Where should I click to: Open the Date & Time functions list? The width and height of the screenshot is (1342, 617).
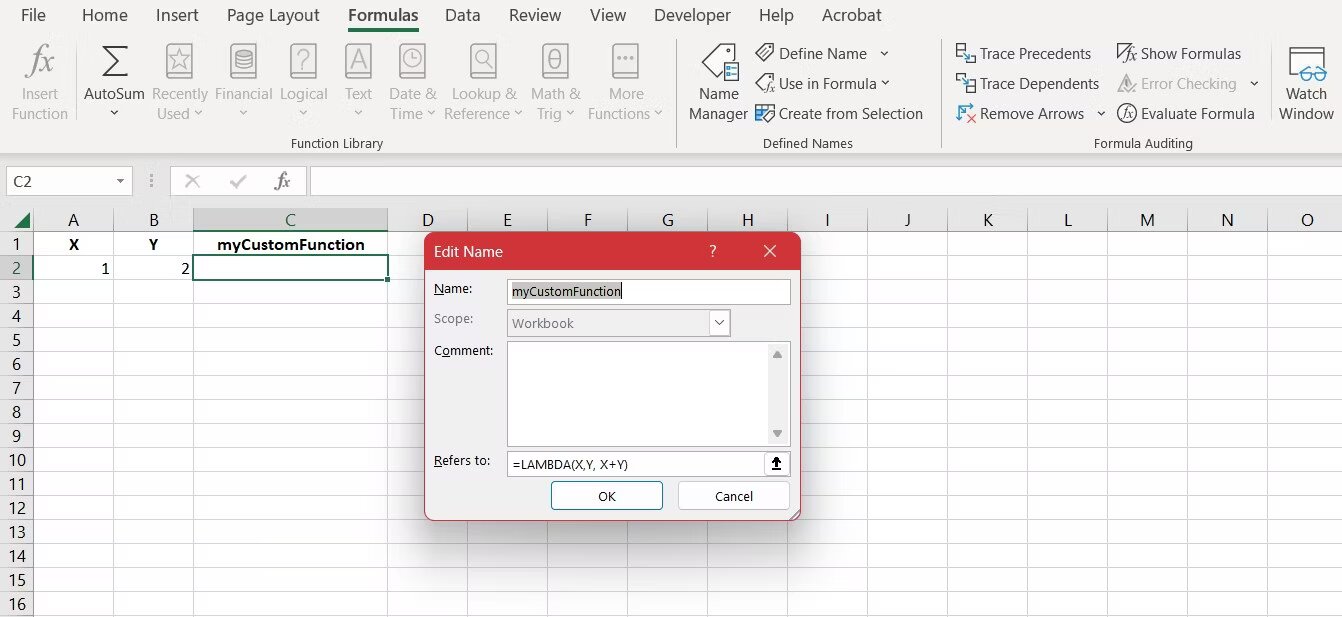pos(412,80)
